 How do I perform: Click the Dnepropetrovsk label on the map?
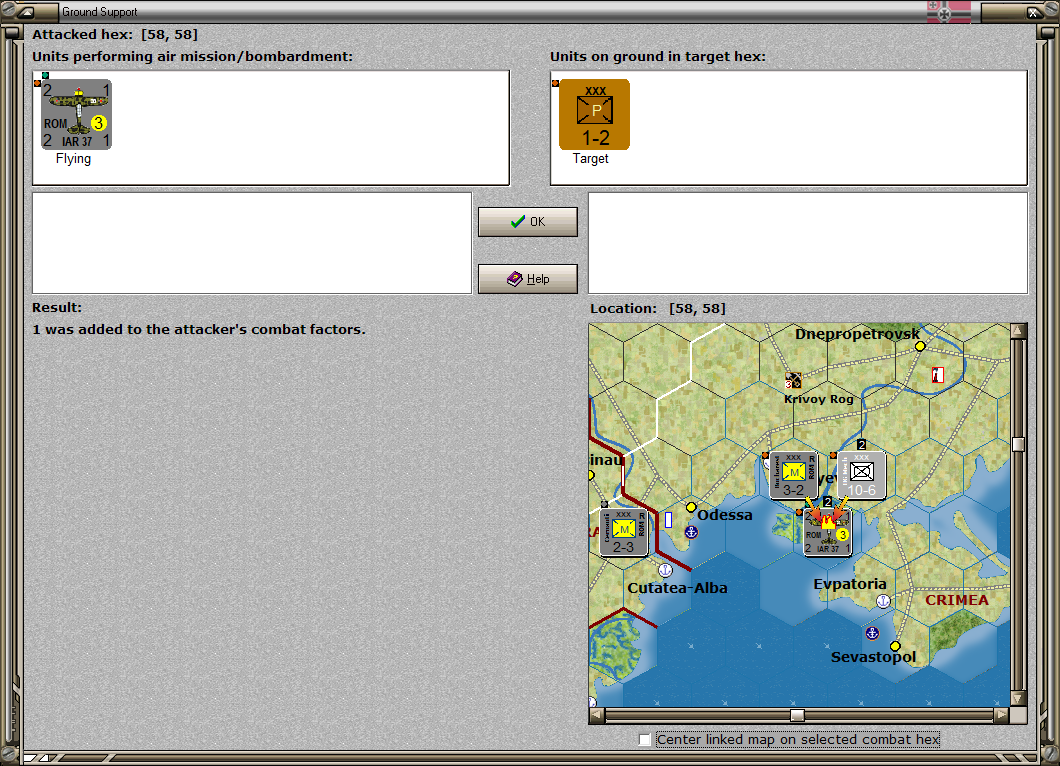(x=857, y=334)
